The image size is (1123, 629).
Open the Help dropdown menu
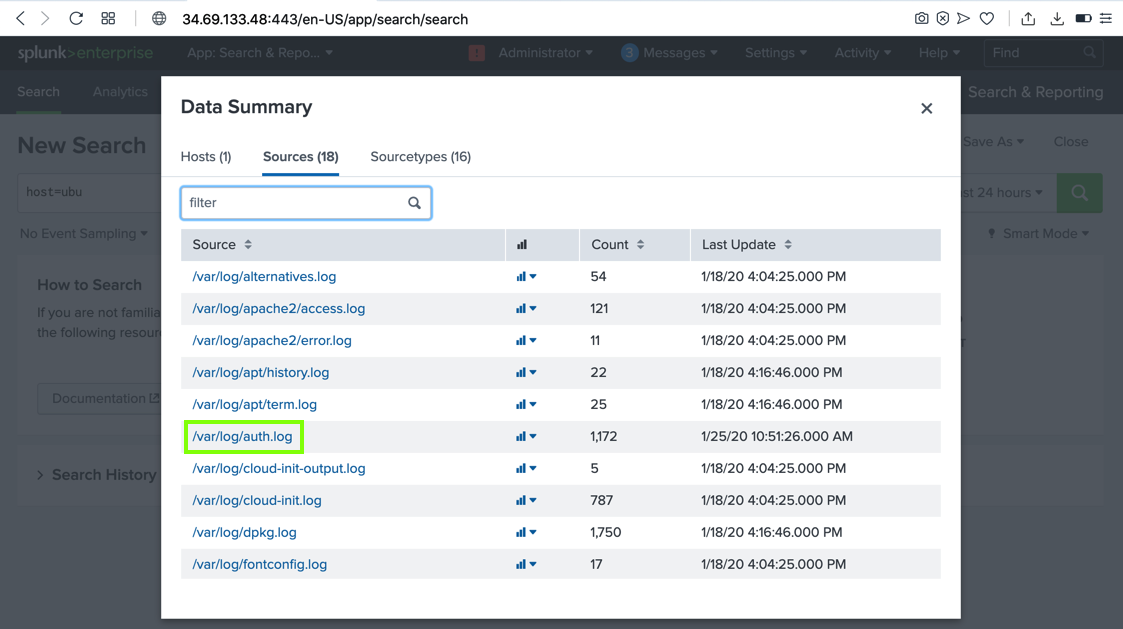pos(939,53)
